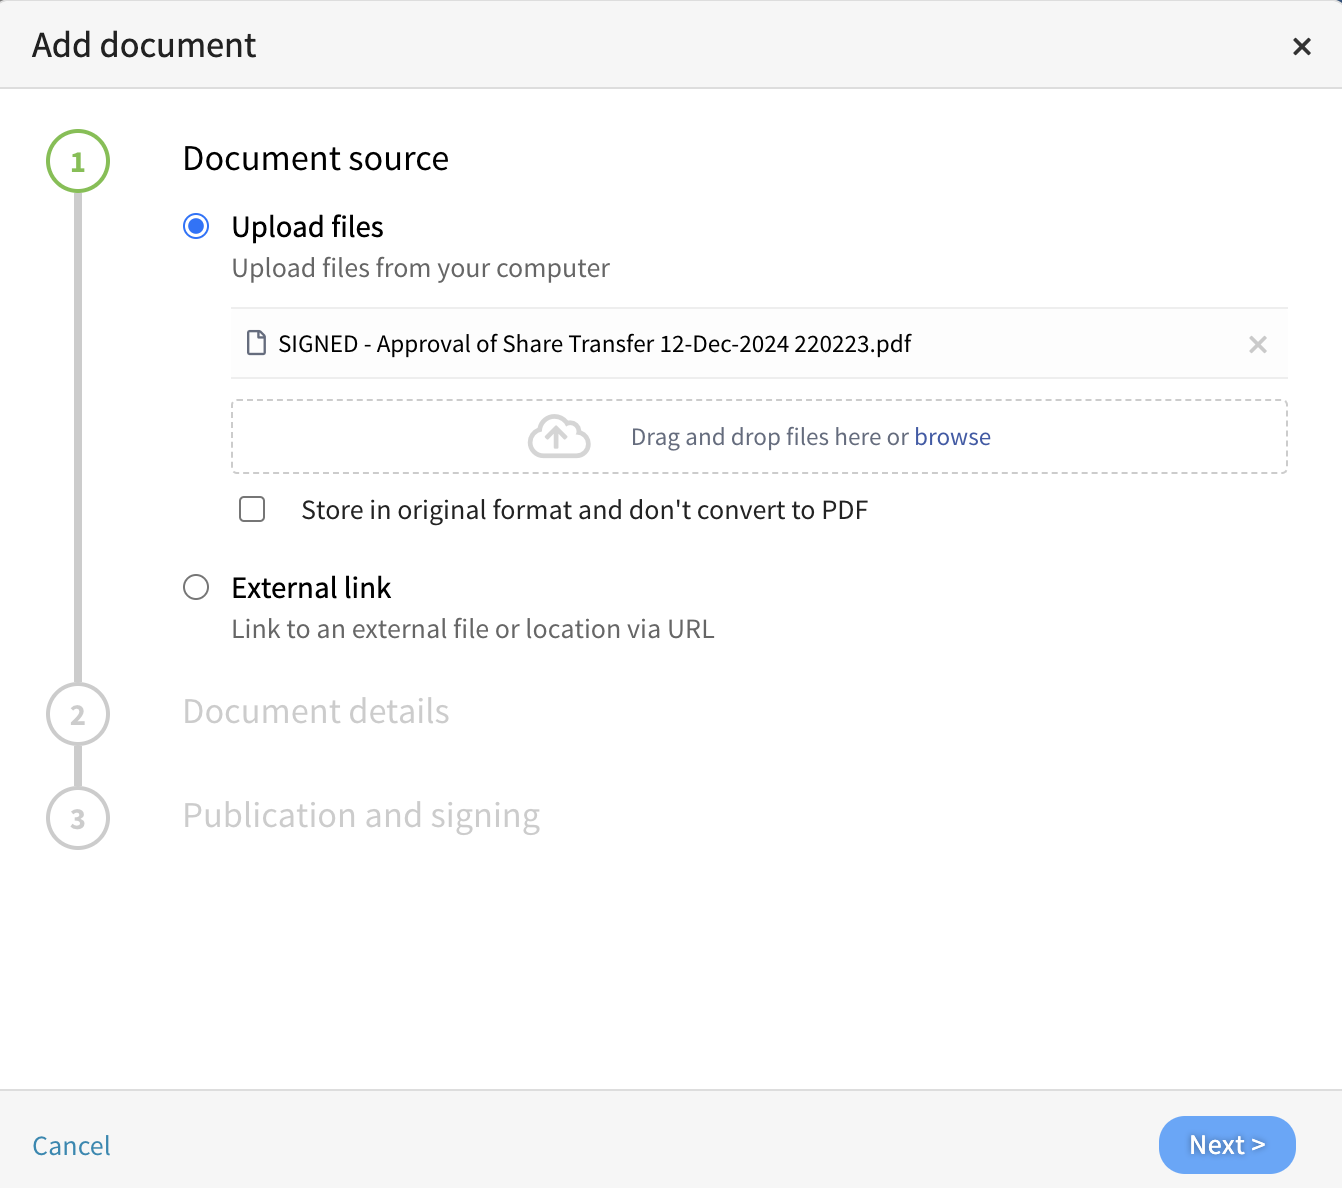
Task: Remove the uploaded Share Transfer PDF file
Action: (x=1258, y=344)
